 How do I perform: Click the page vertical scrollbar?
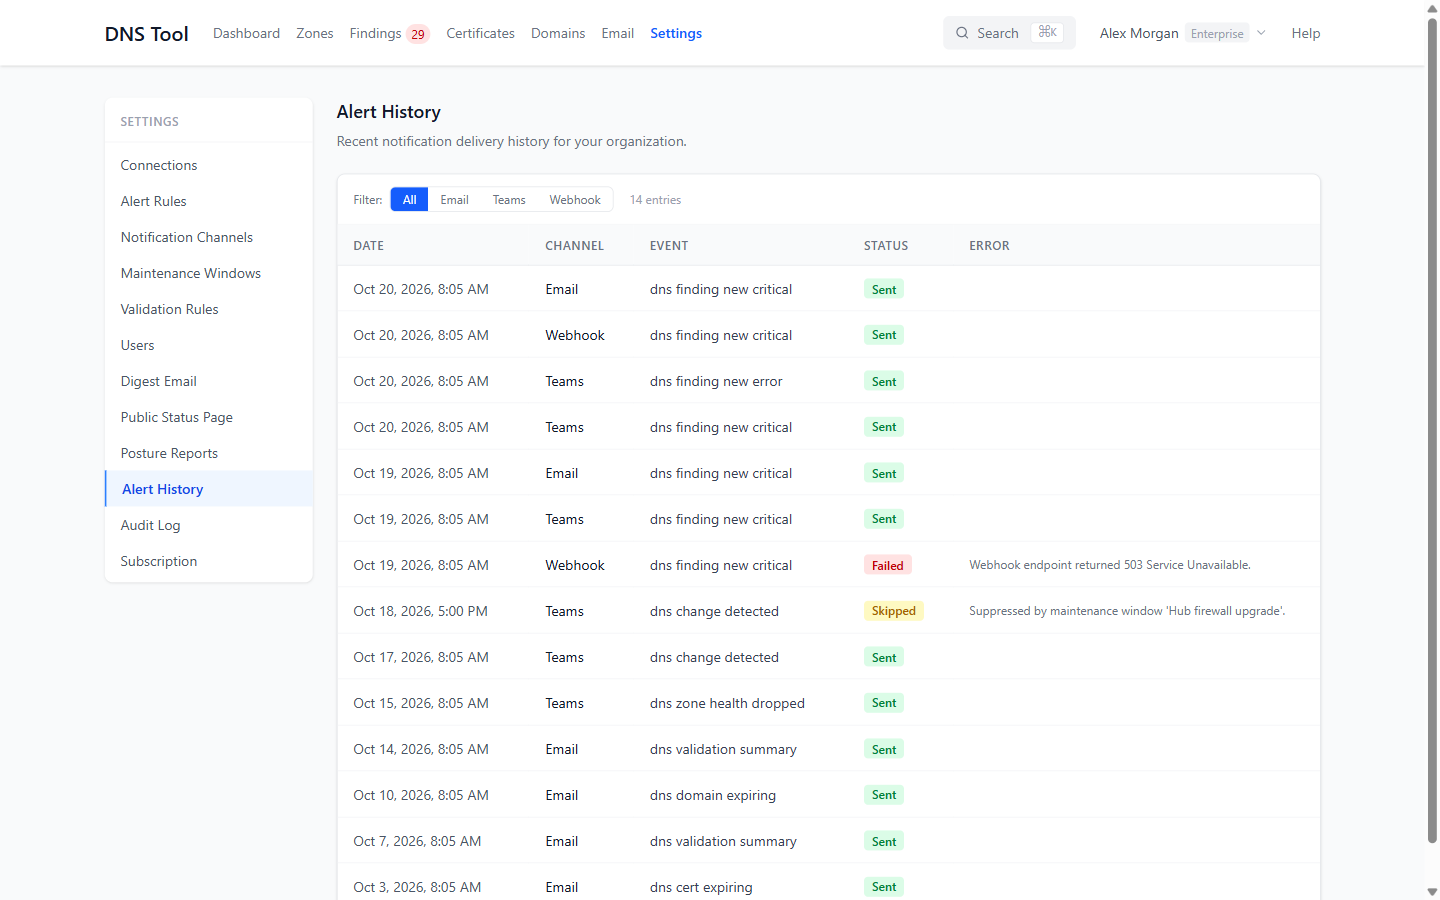tap(1432, 430)
